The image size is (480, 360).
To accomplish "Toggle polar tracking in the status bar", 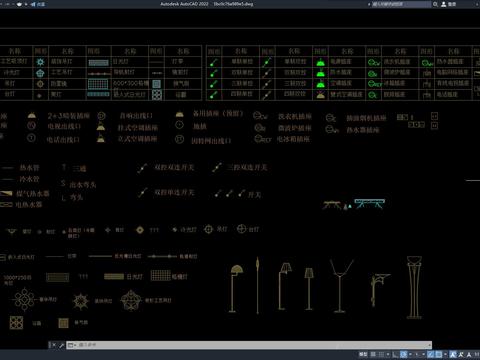I will click(403, 354).
